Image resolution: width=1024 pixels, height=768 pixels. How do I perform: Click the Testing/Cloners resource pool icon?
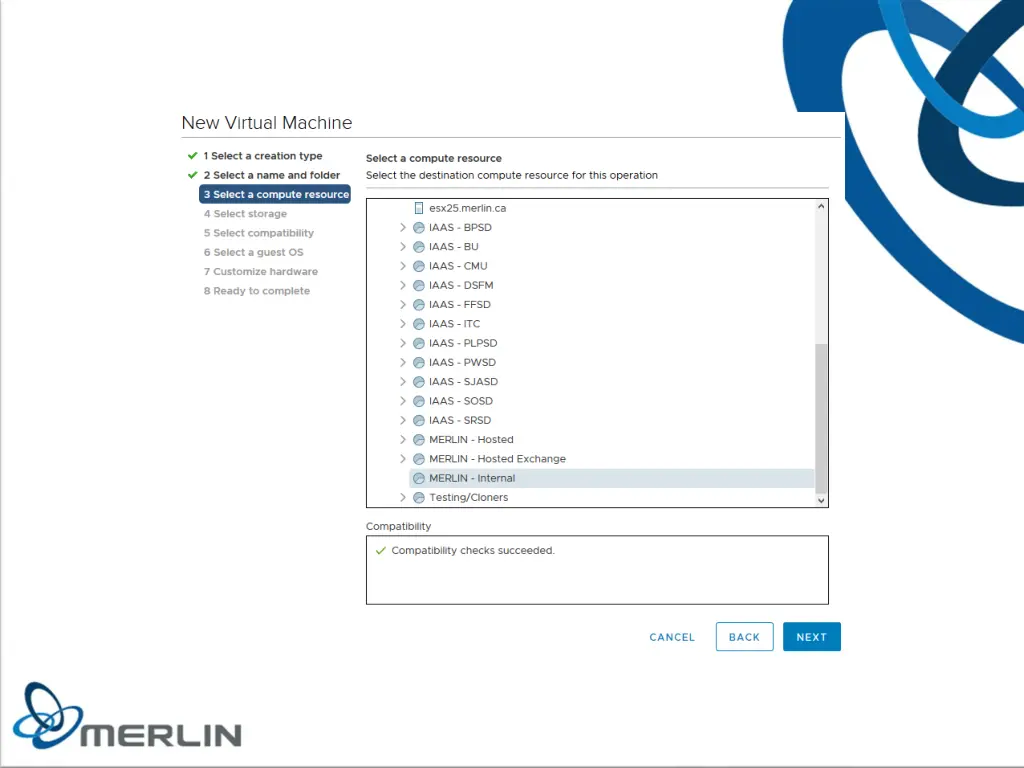[419, 498]
